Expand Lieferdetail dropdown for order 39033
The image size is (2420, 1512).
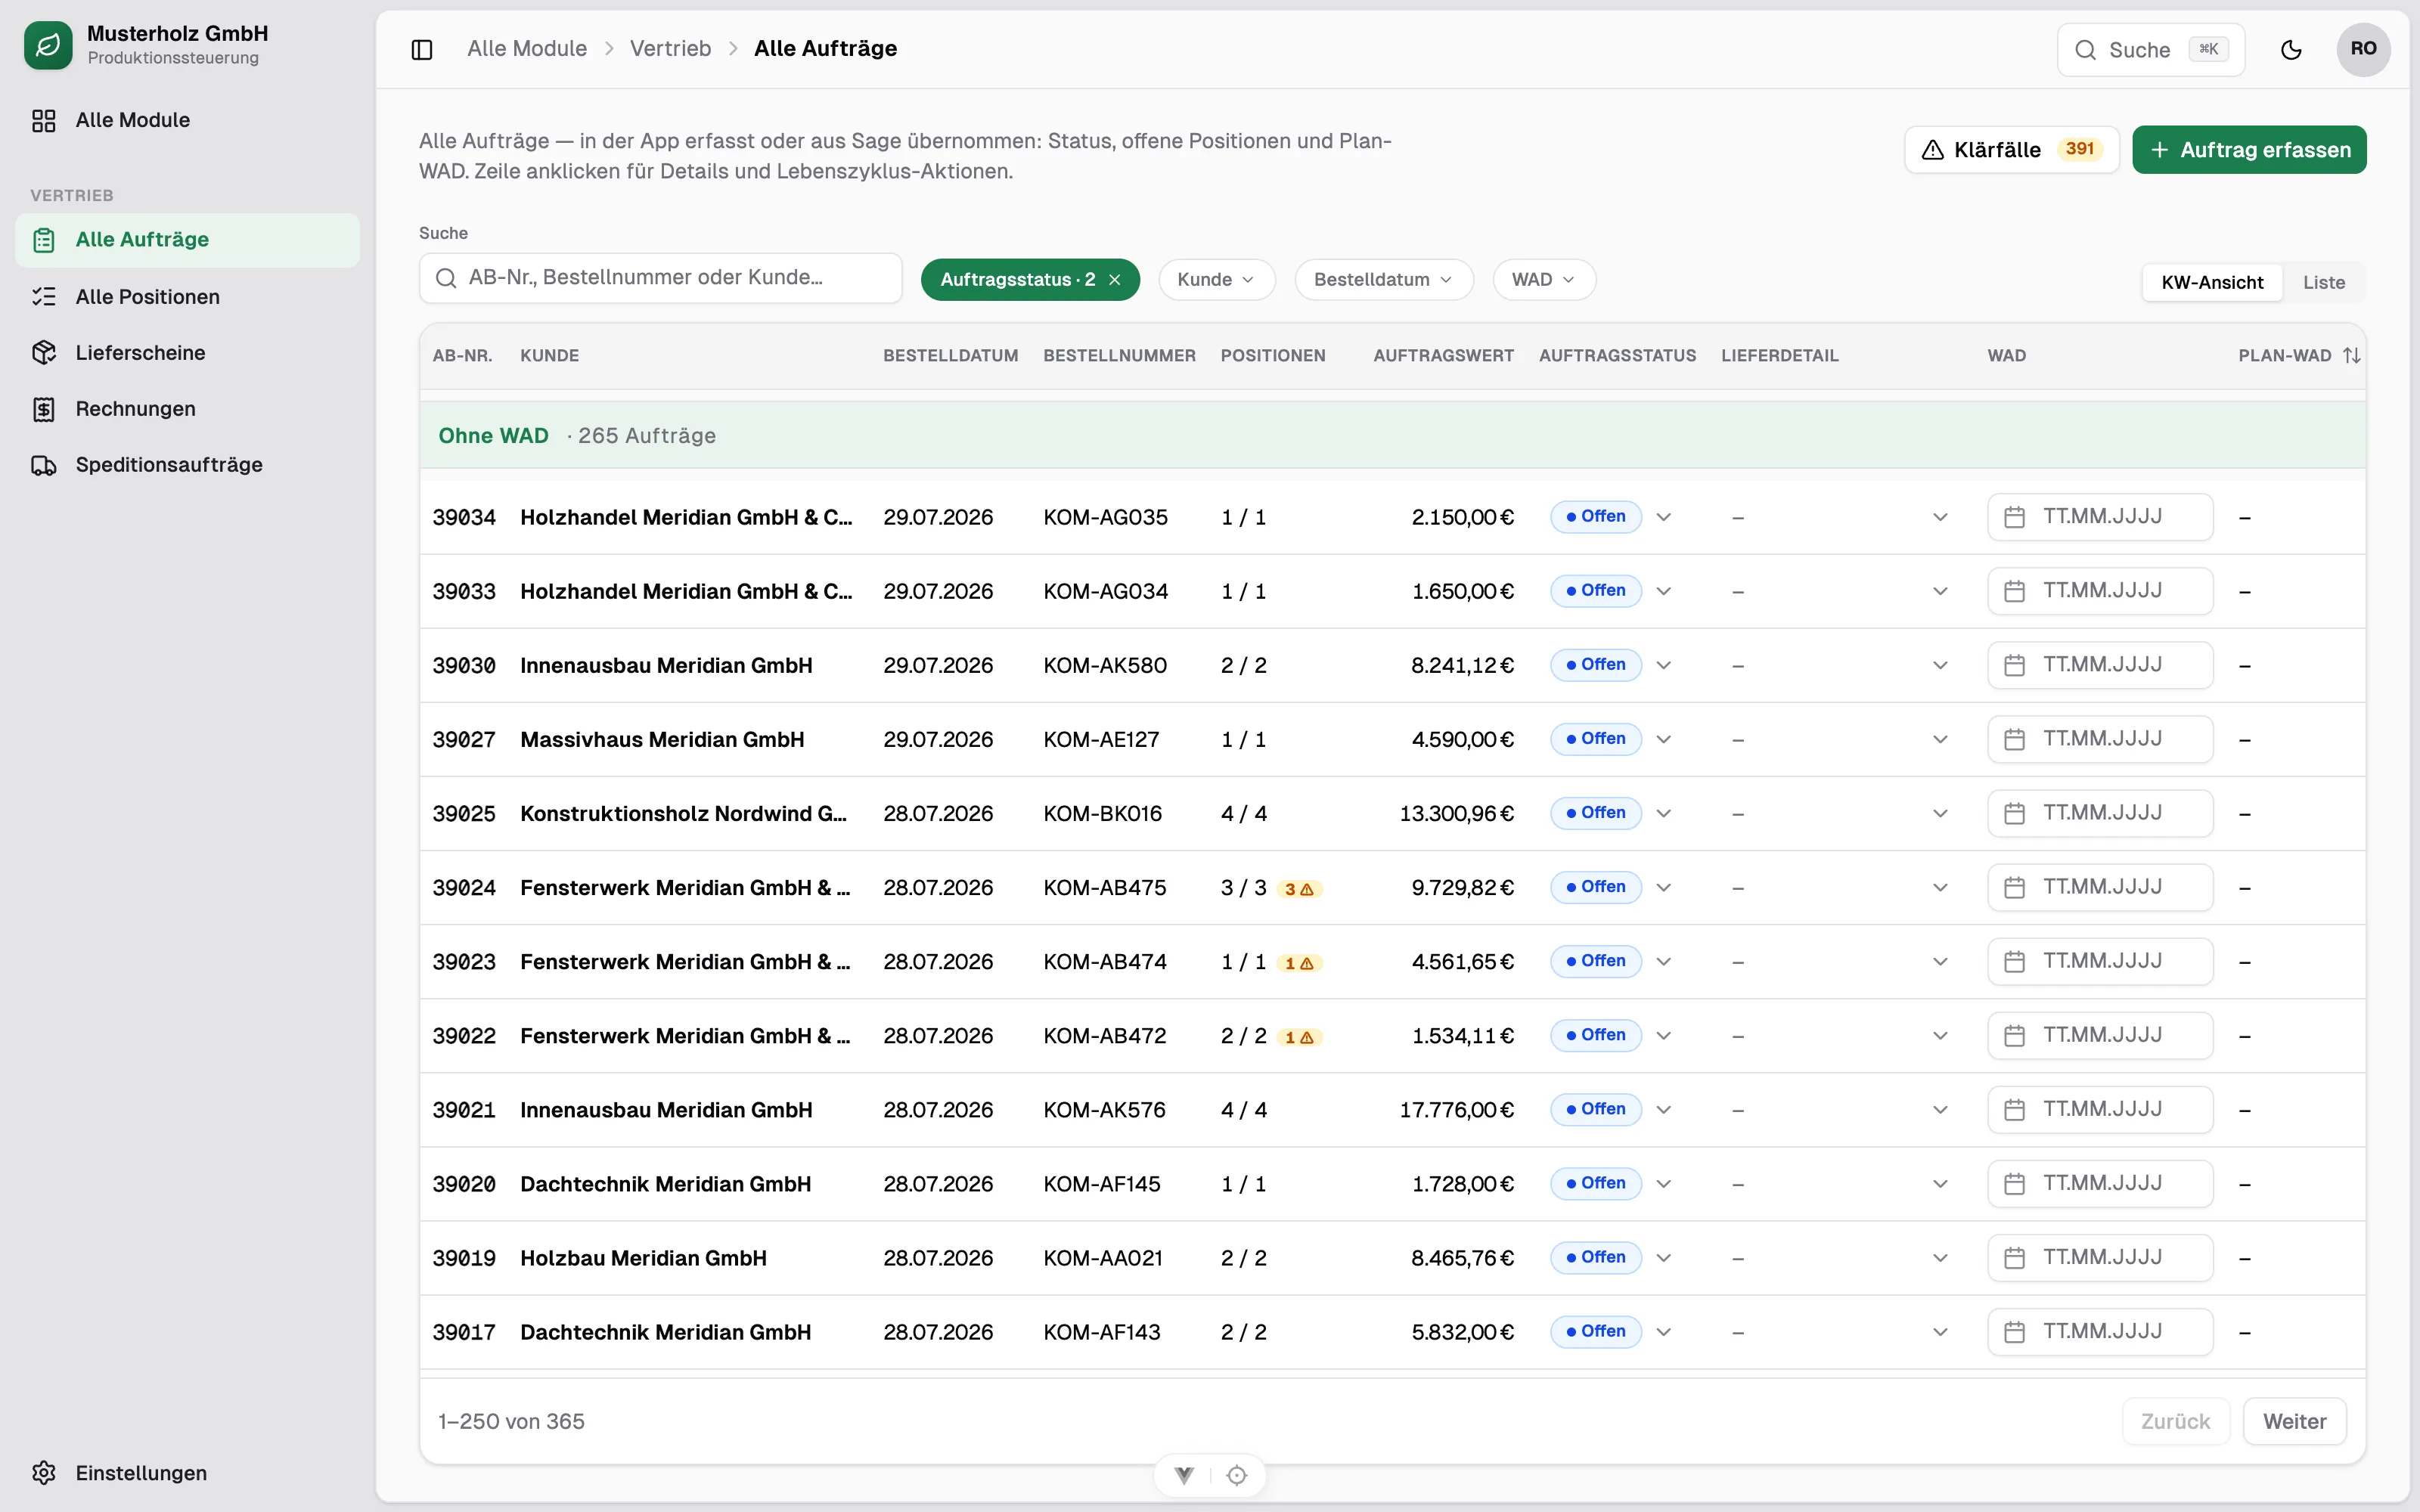click(1940, 591)
